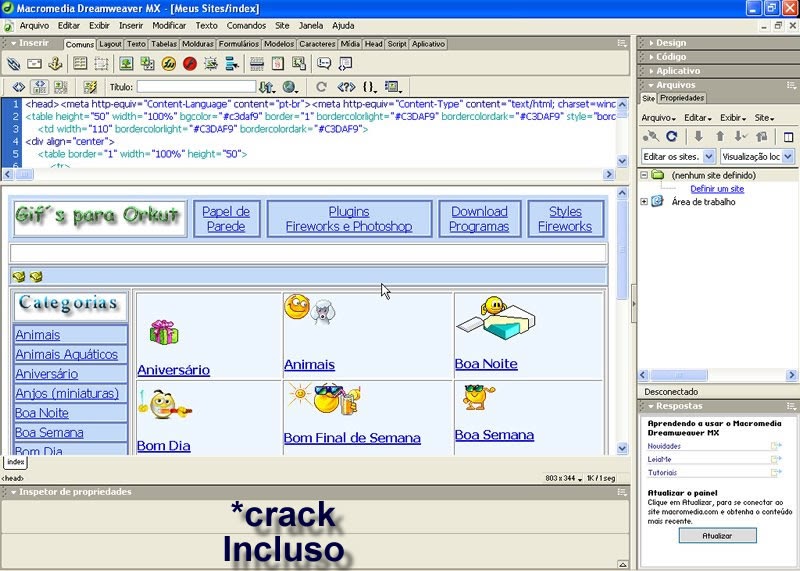Click the index document tab
The image size is (800, 571).
pos(15,462)
